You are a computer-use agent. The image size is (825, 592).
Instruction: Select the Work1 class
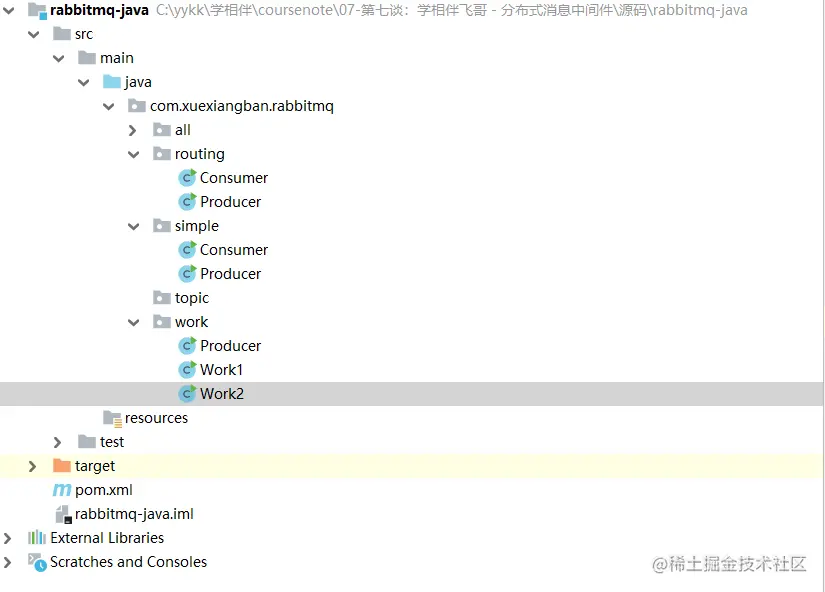[x=222, y=370]
